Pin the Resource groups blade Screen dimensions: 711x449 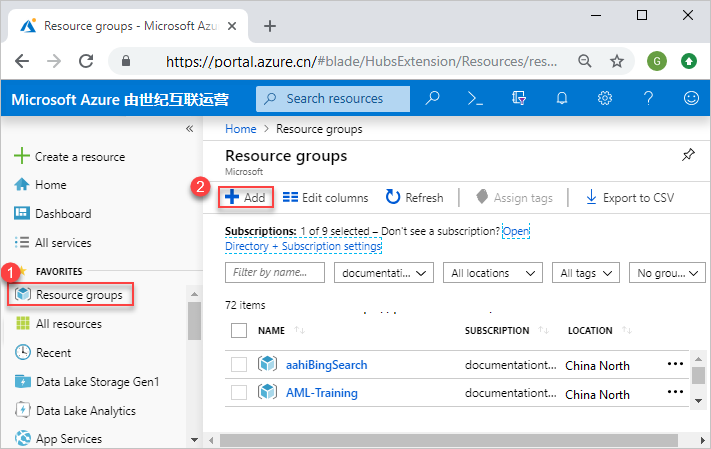(x=688, y=155)
